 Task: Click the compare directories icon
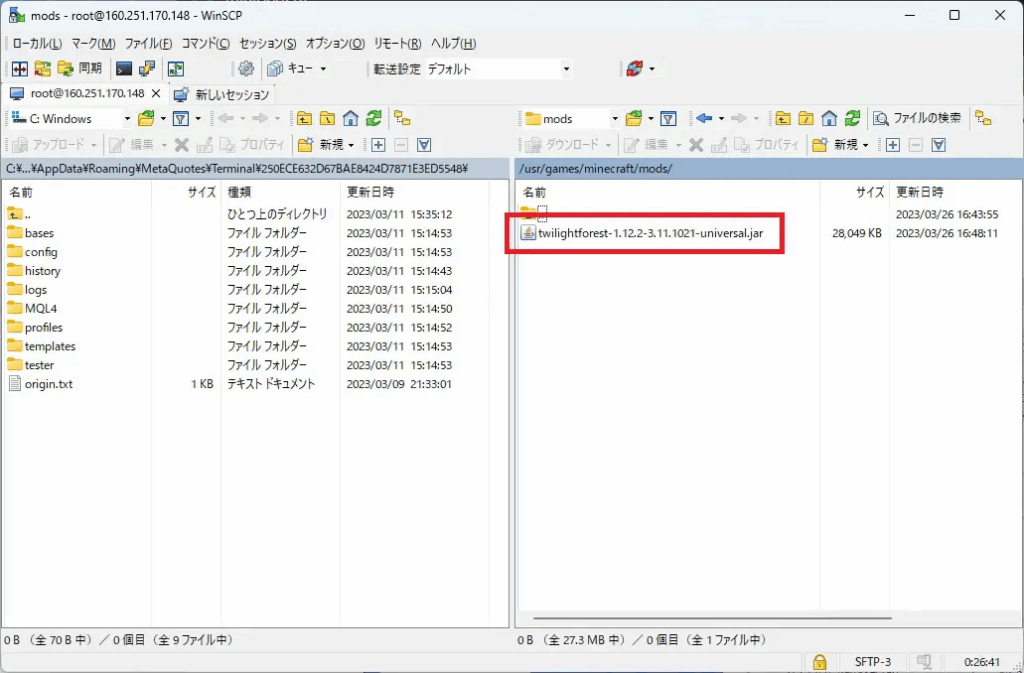[20, 69]
